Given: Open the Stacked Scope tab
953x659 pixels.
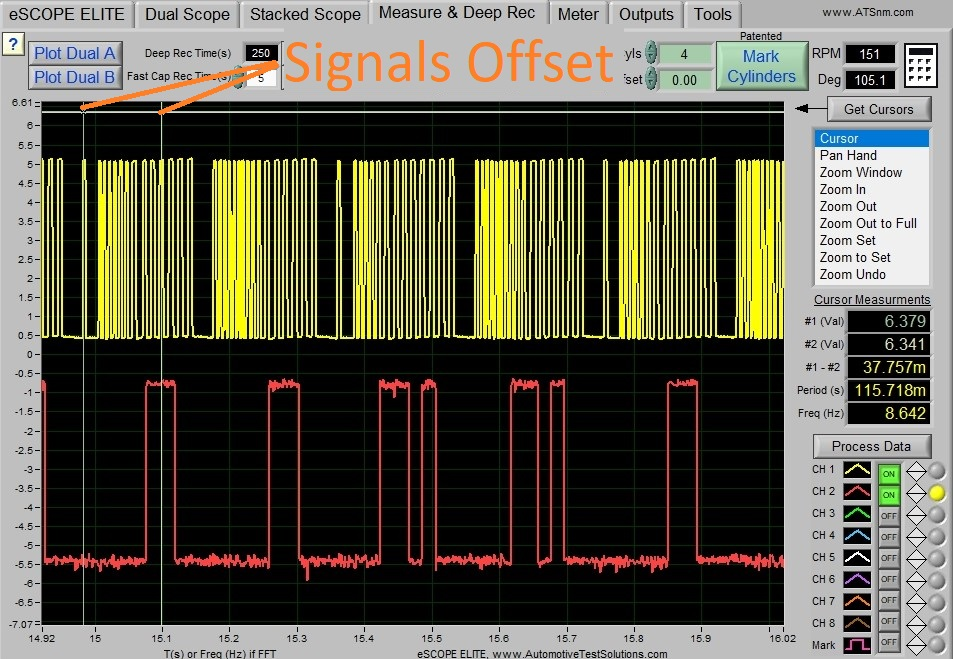Looking at the screenshot, I should [x=304, y=14].
